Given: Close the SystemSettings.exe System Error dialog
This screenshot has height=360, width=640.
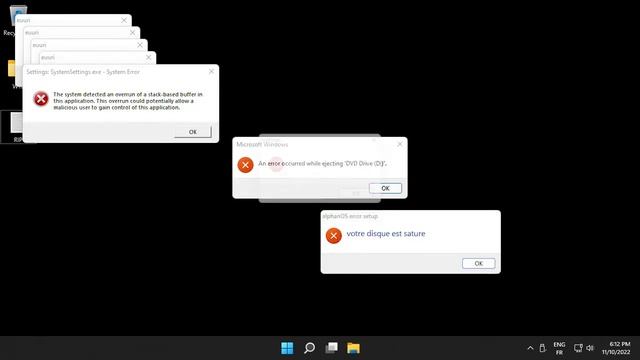Looking at the screenshot, I should pyautogui.click(x=211, y=71).
